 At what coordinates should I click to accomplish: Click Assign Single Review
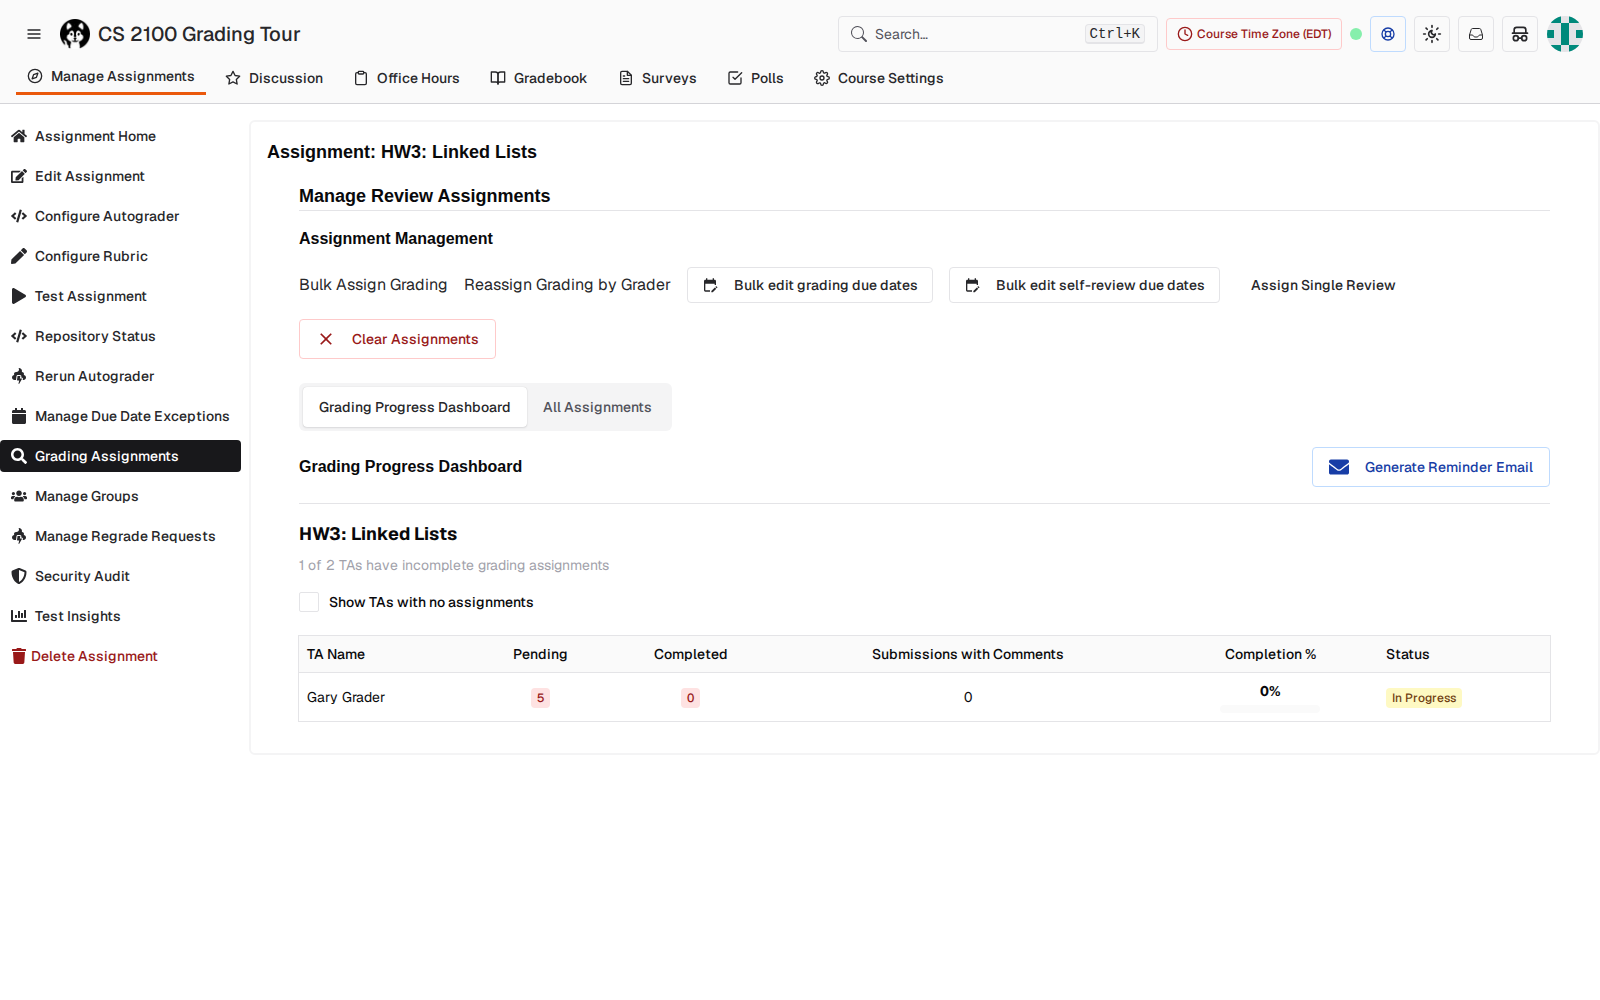coord(1323,285)
